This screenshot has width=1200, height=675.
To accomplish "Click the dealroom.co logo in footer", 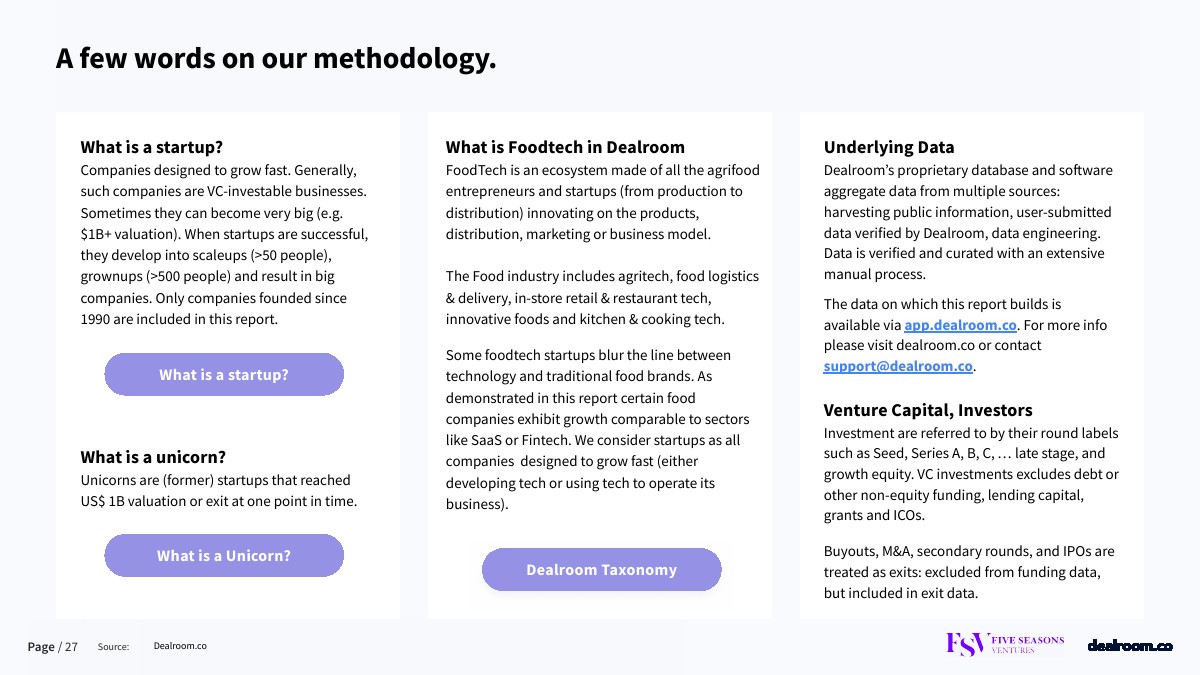I will 1130,646.
